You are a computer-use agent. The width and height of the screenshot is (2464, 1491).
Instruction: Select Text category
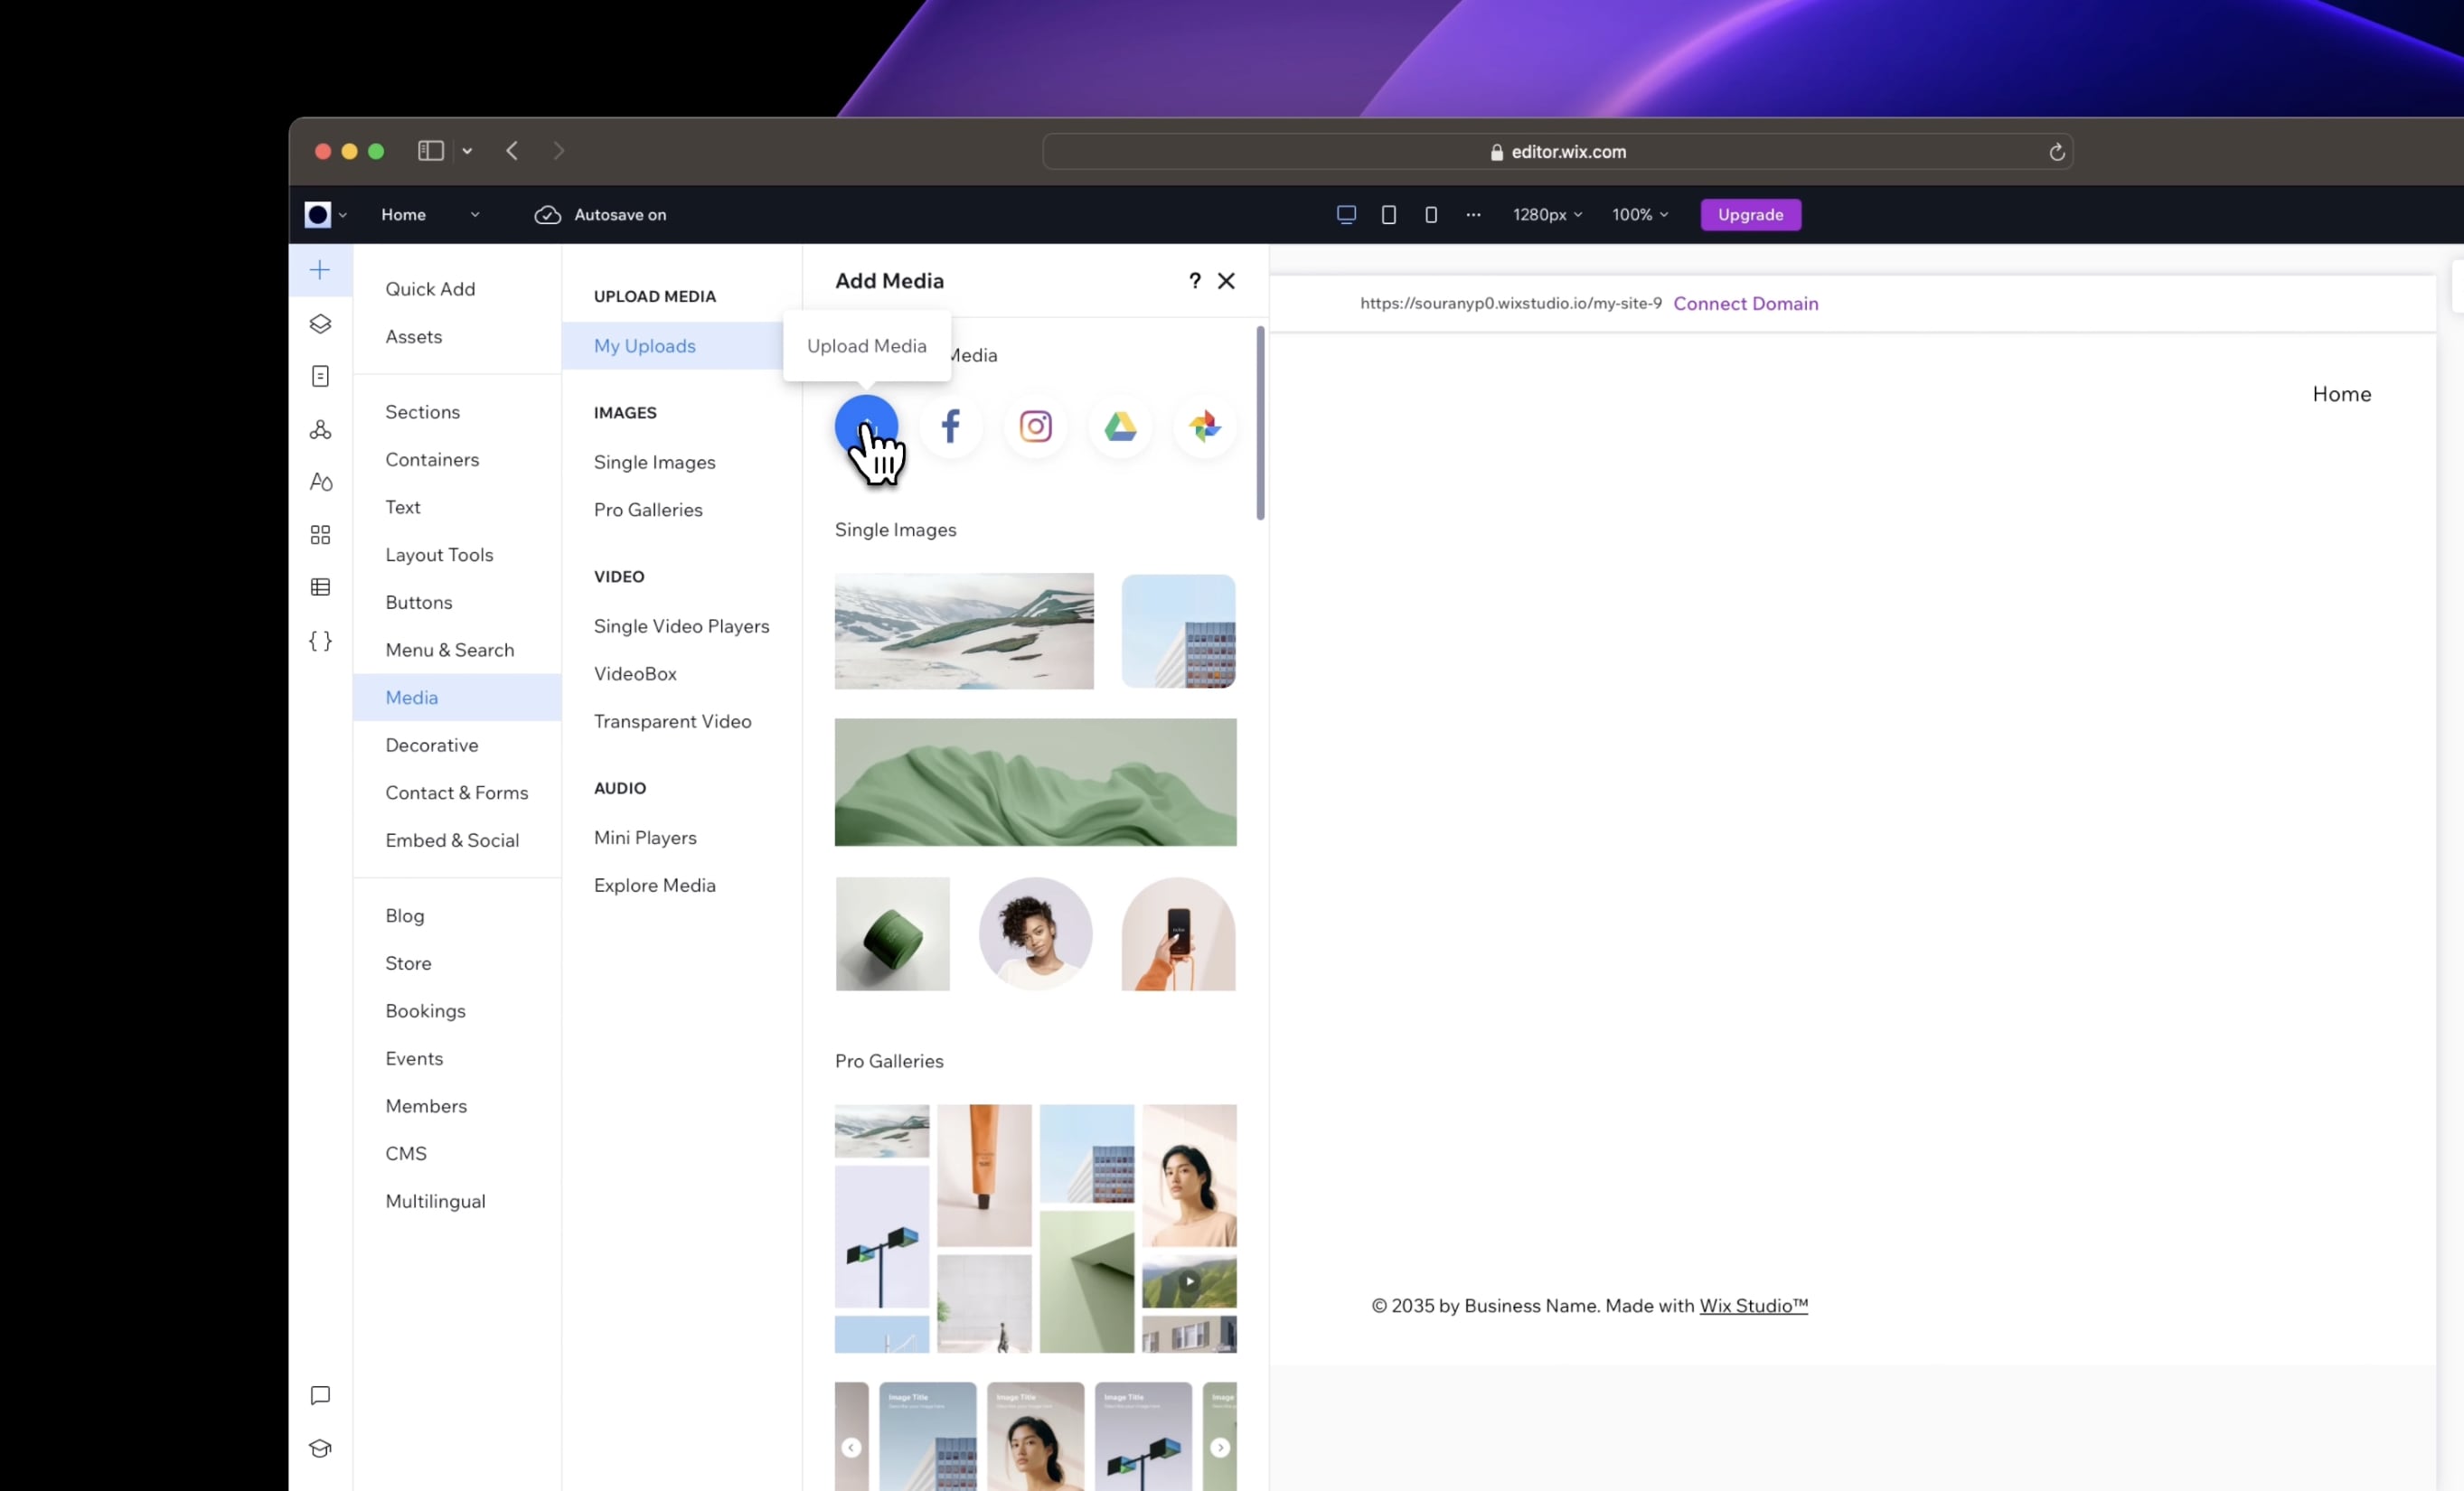click(x=403, y=507)
